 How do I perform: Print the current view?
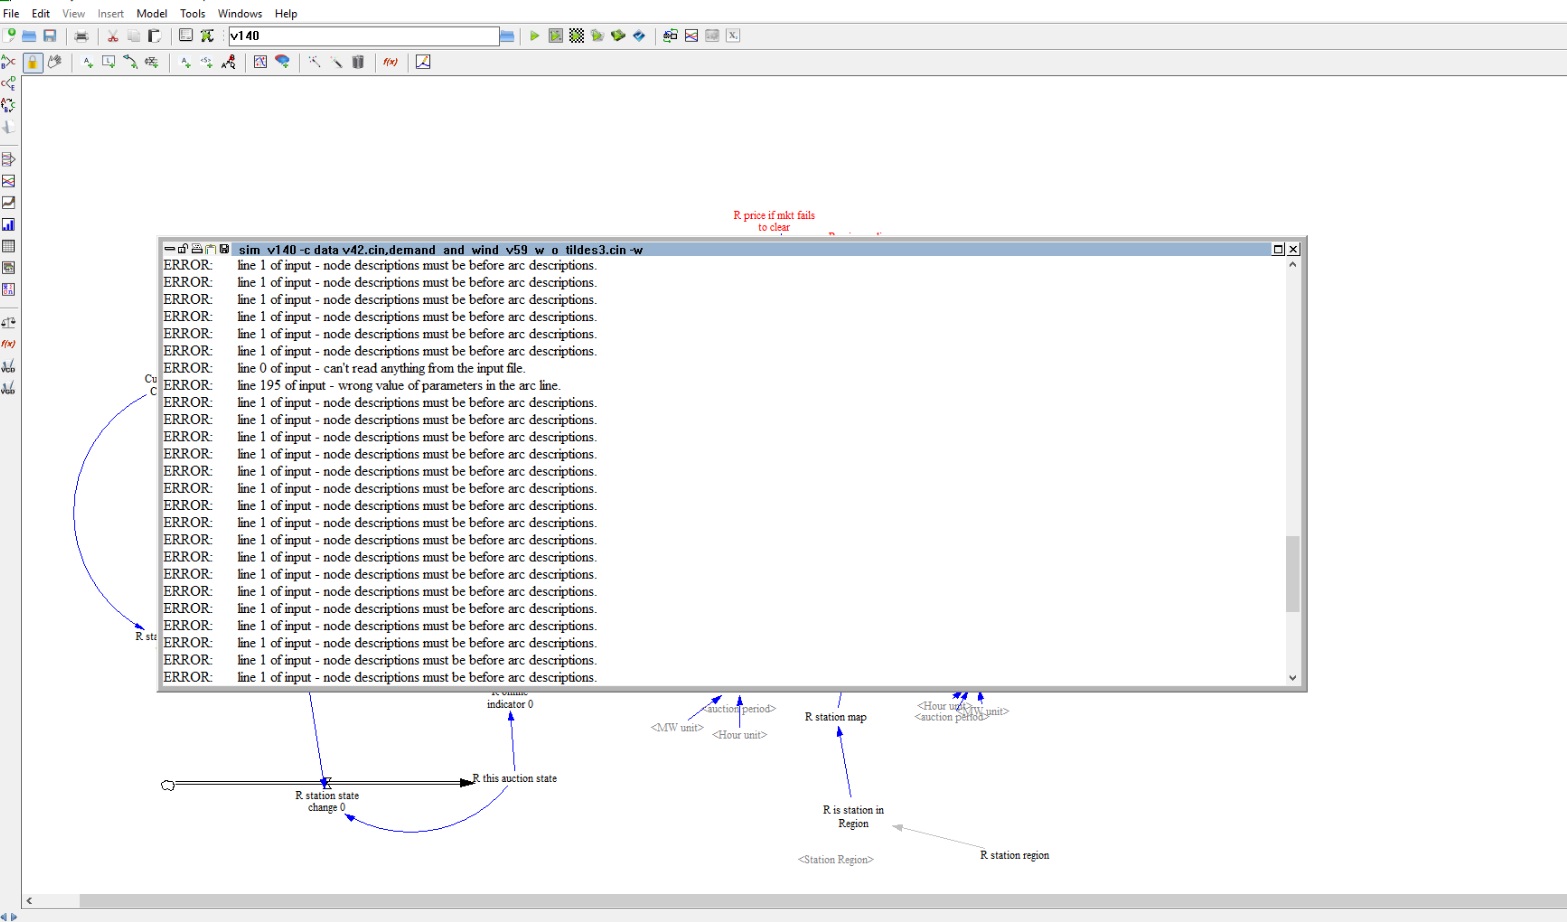(x=82, y=36)
